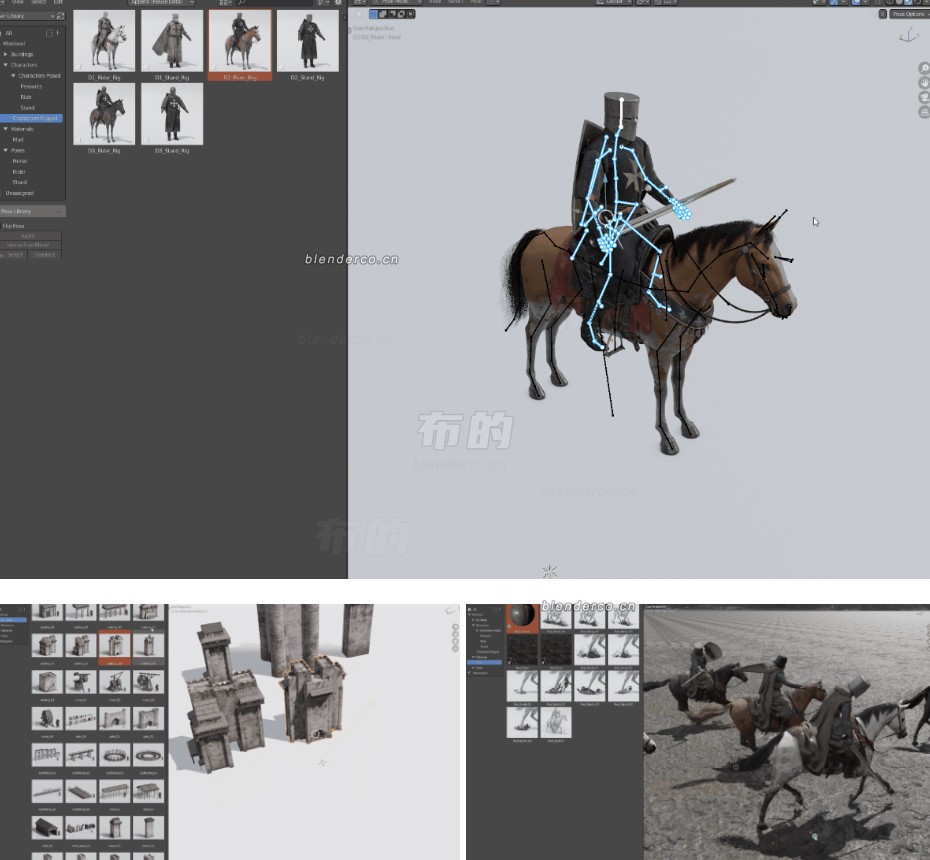
Task: Click the Select pose bones button
Action: click(13, 255)
